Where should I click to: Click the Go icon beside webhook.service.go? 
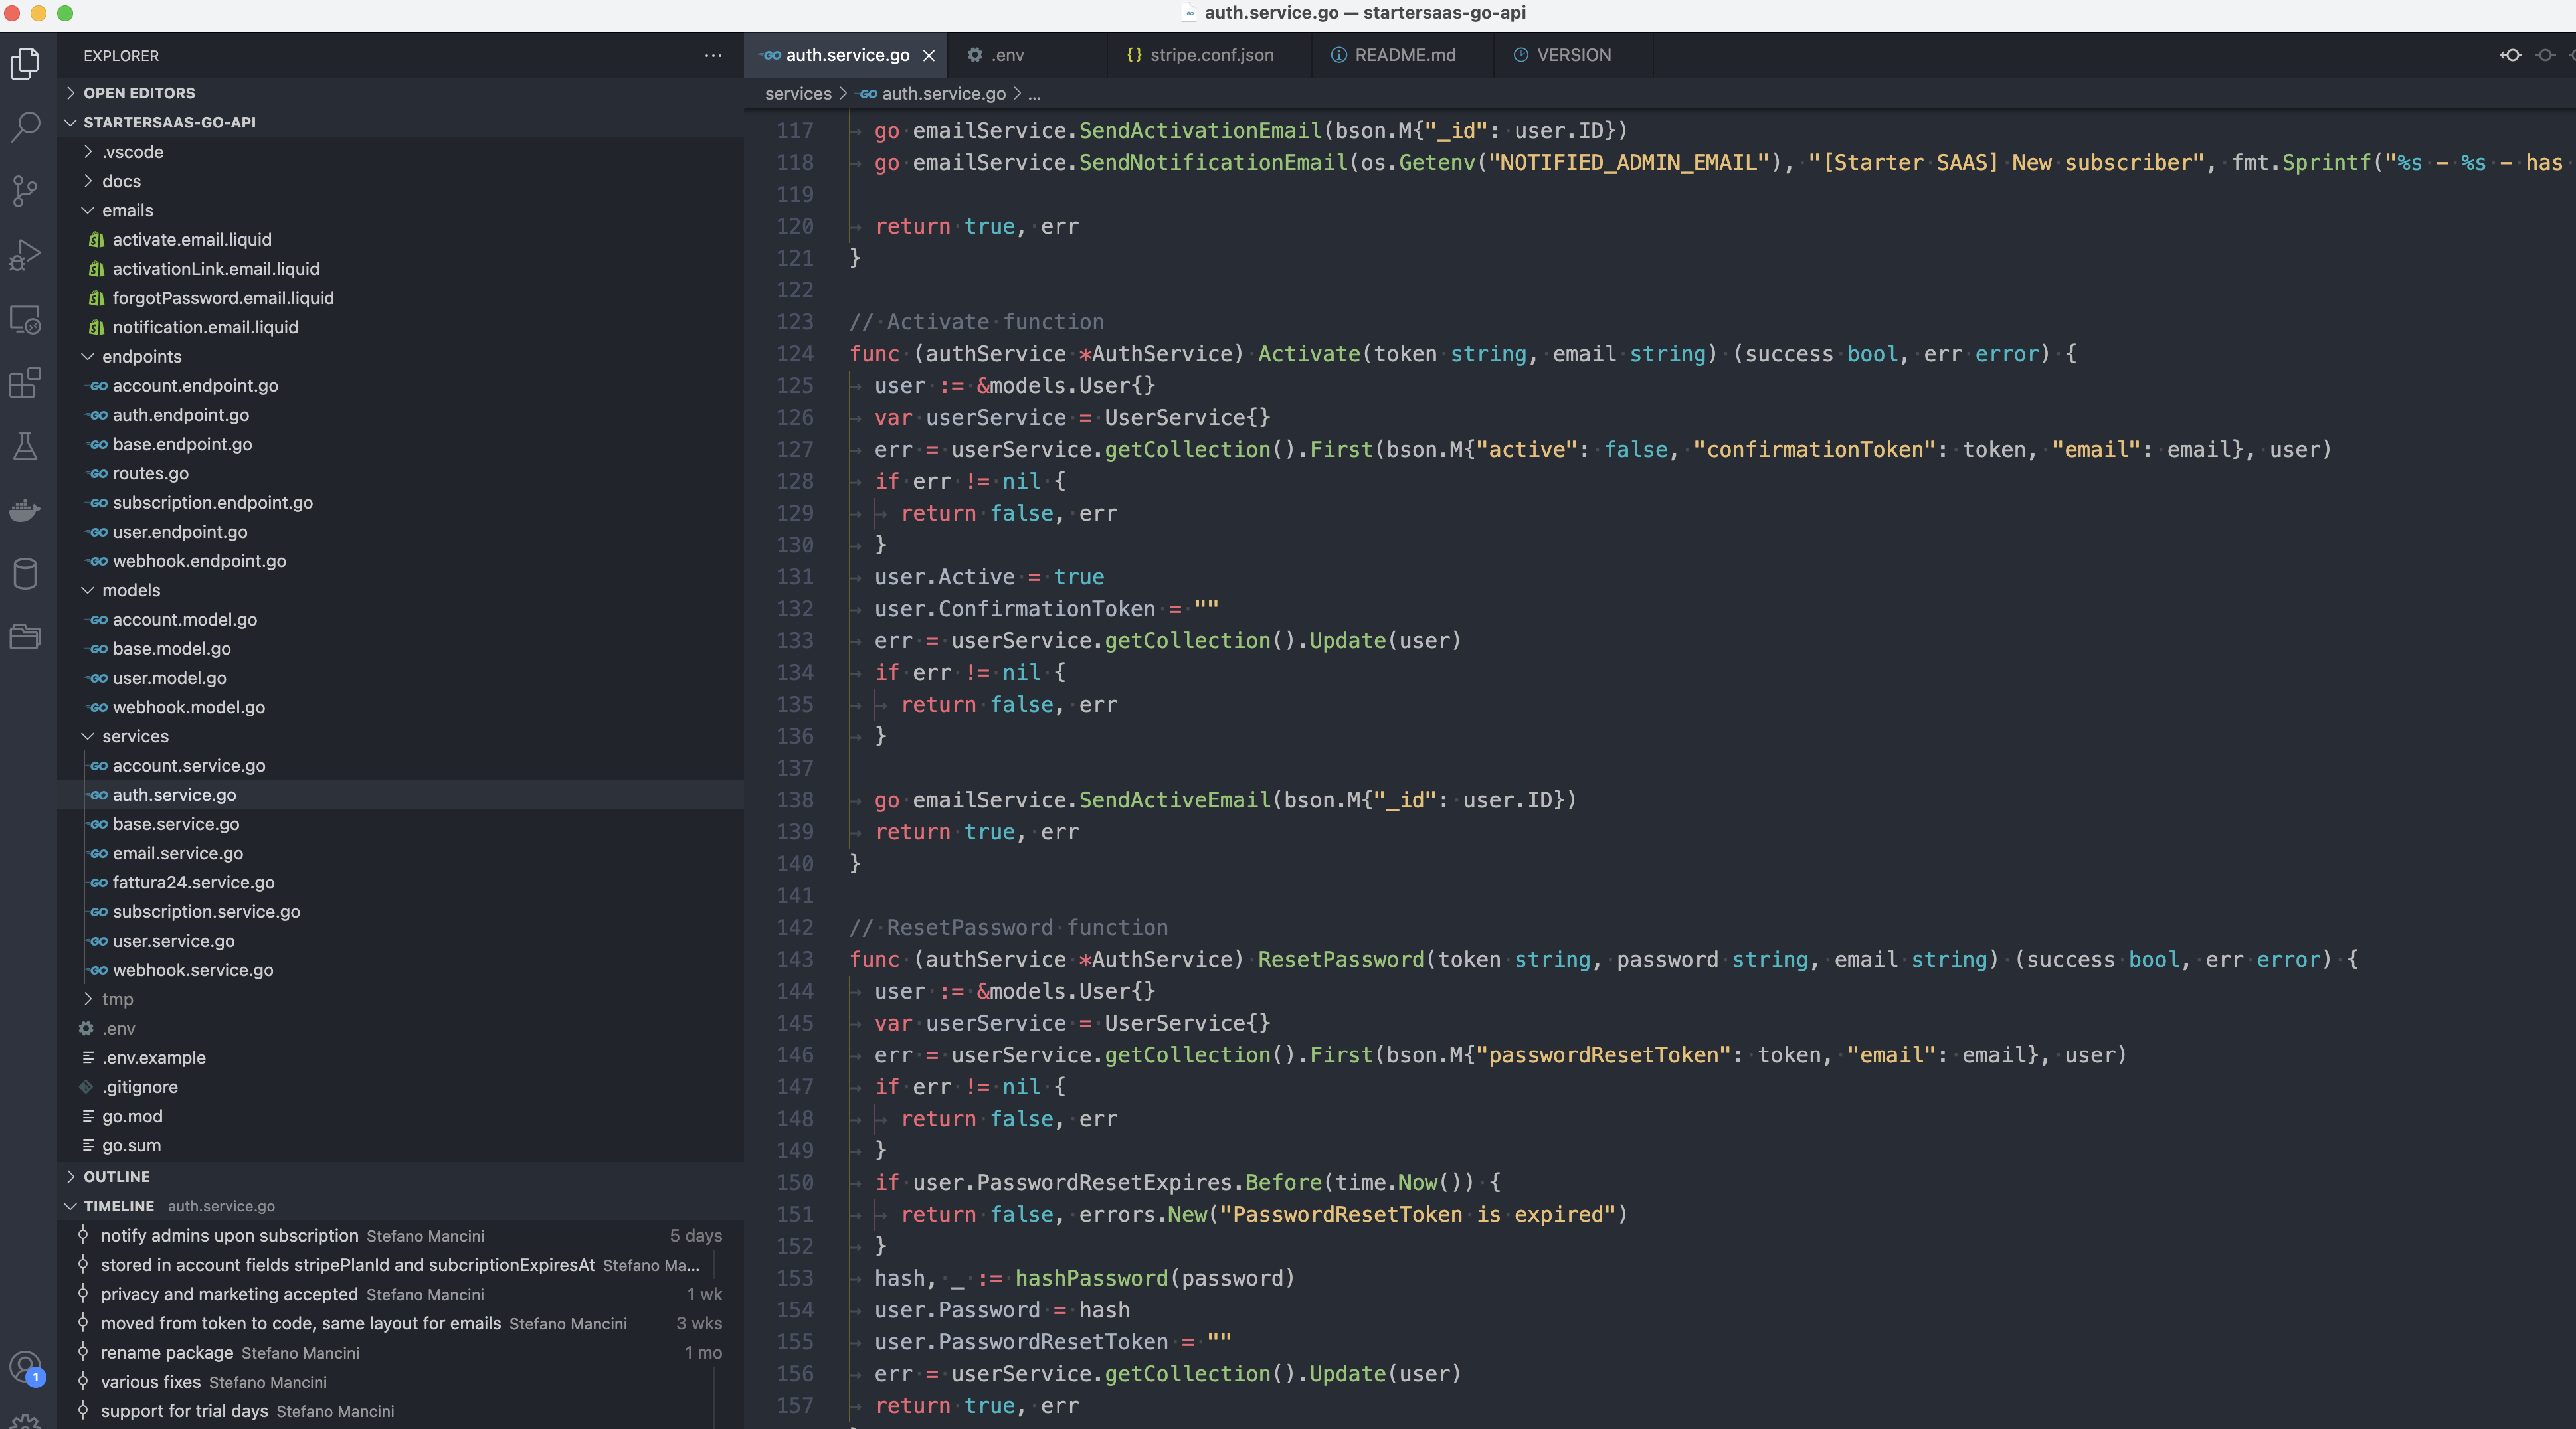(98, 970)
